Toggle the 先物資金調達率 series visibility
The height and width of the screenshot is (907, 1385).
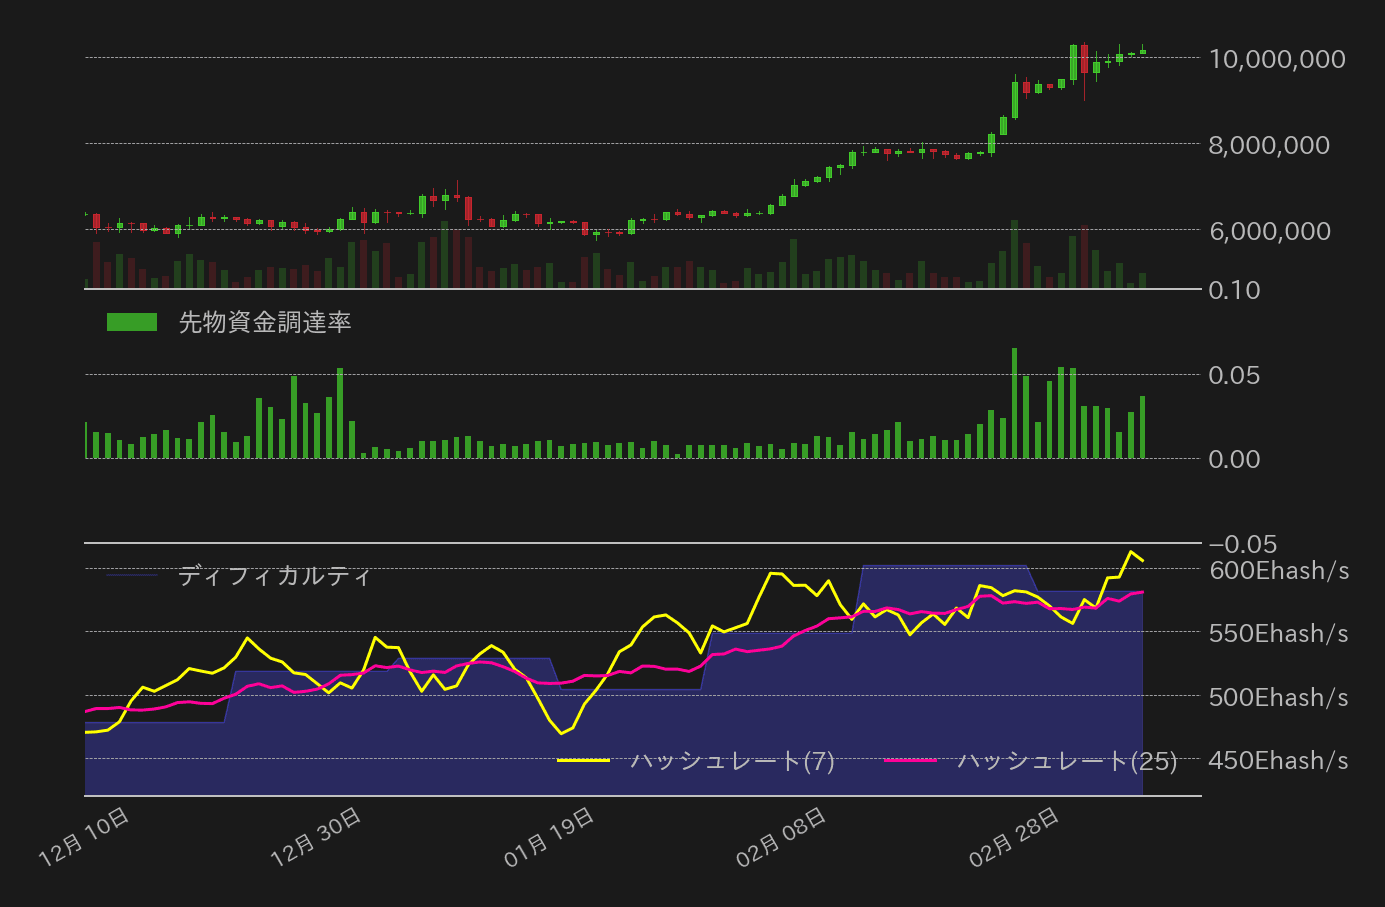click(x=265, y=323)
